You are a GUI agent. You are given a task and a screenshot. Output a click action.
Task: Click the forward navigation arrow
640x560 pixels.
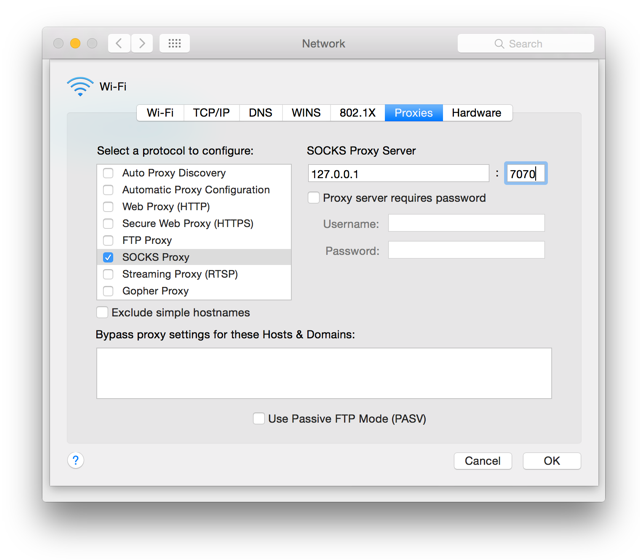coord(142,44)
